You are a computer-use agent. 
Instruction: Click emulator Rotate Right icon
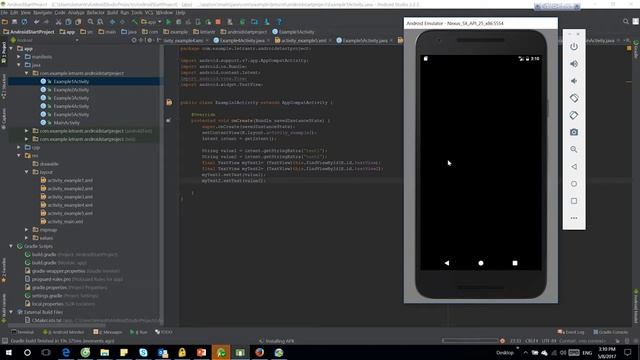point(574,116)
